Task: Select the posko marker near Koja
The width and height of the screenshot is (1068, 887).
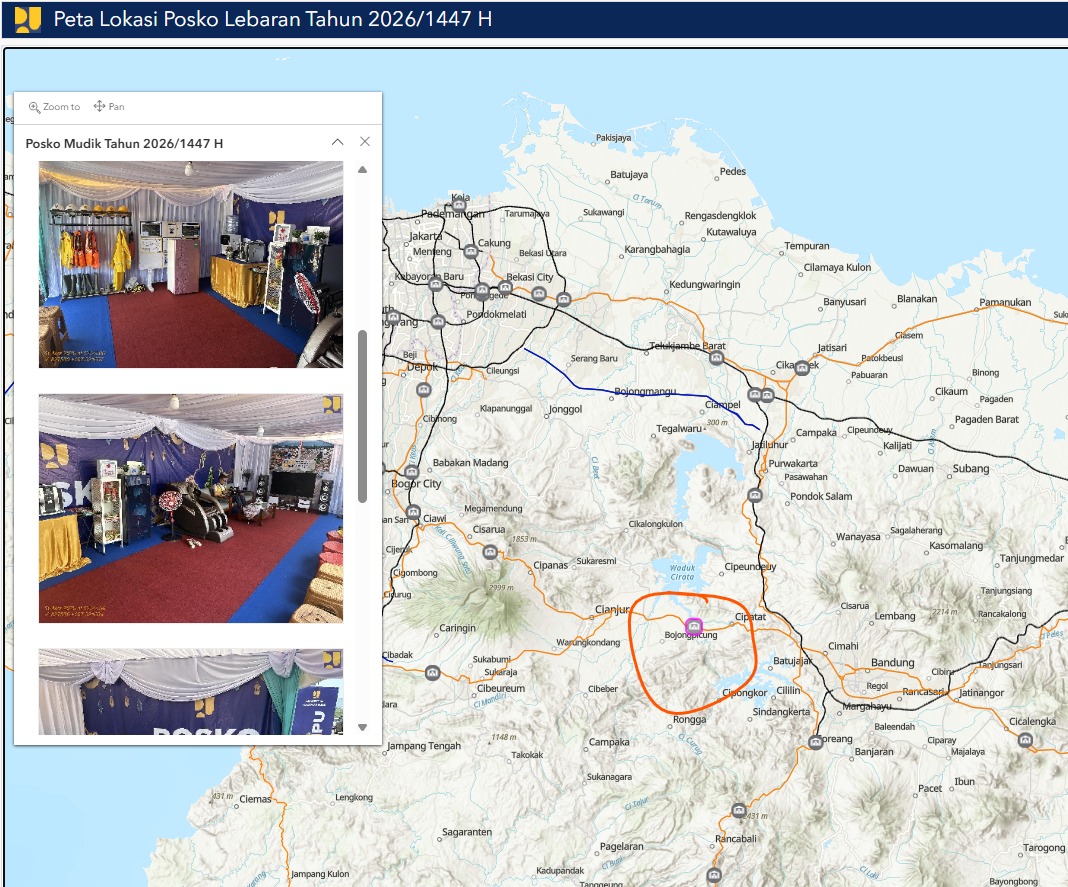Action: (460, 207)
